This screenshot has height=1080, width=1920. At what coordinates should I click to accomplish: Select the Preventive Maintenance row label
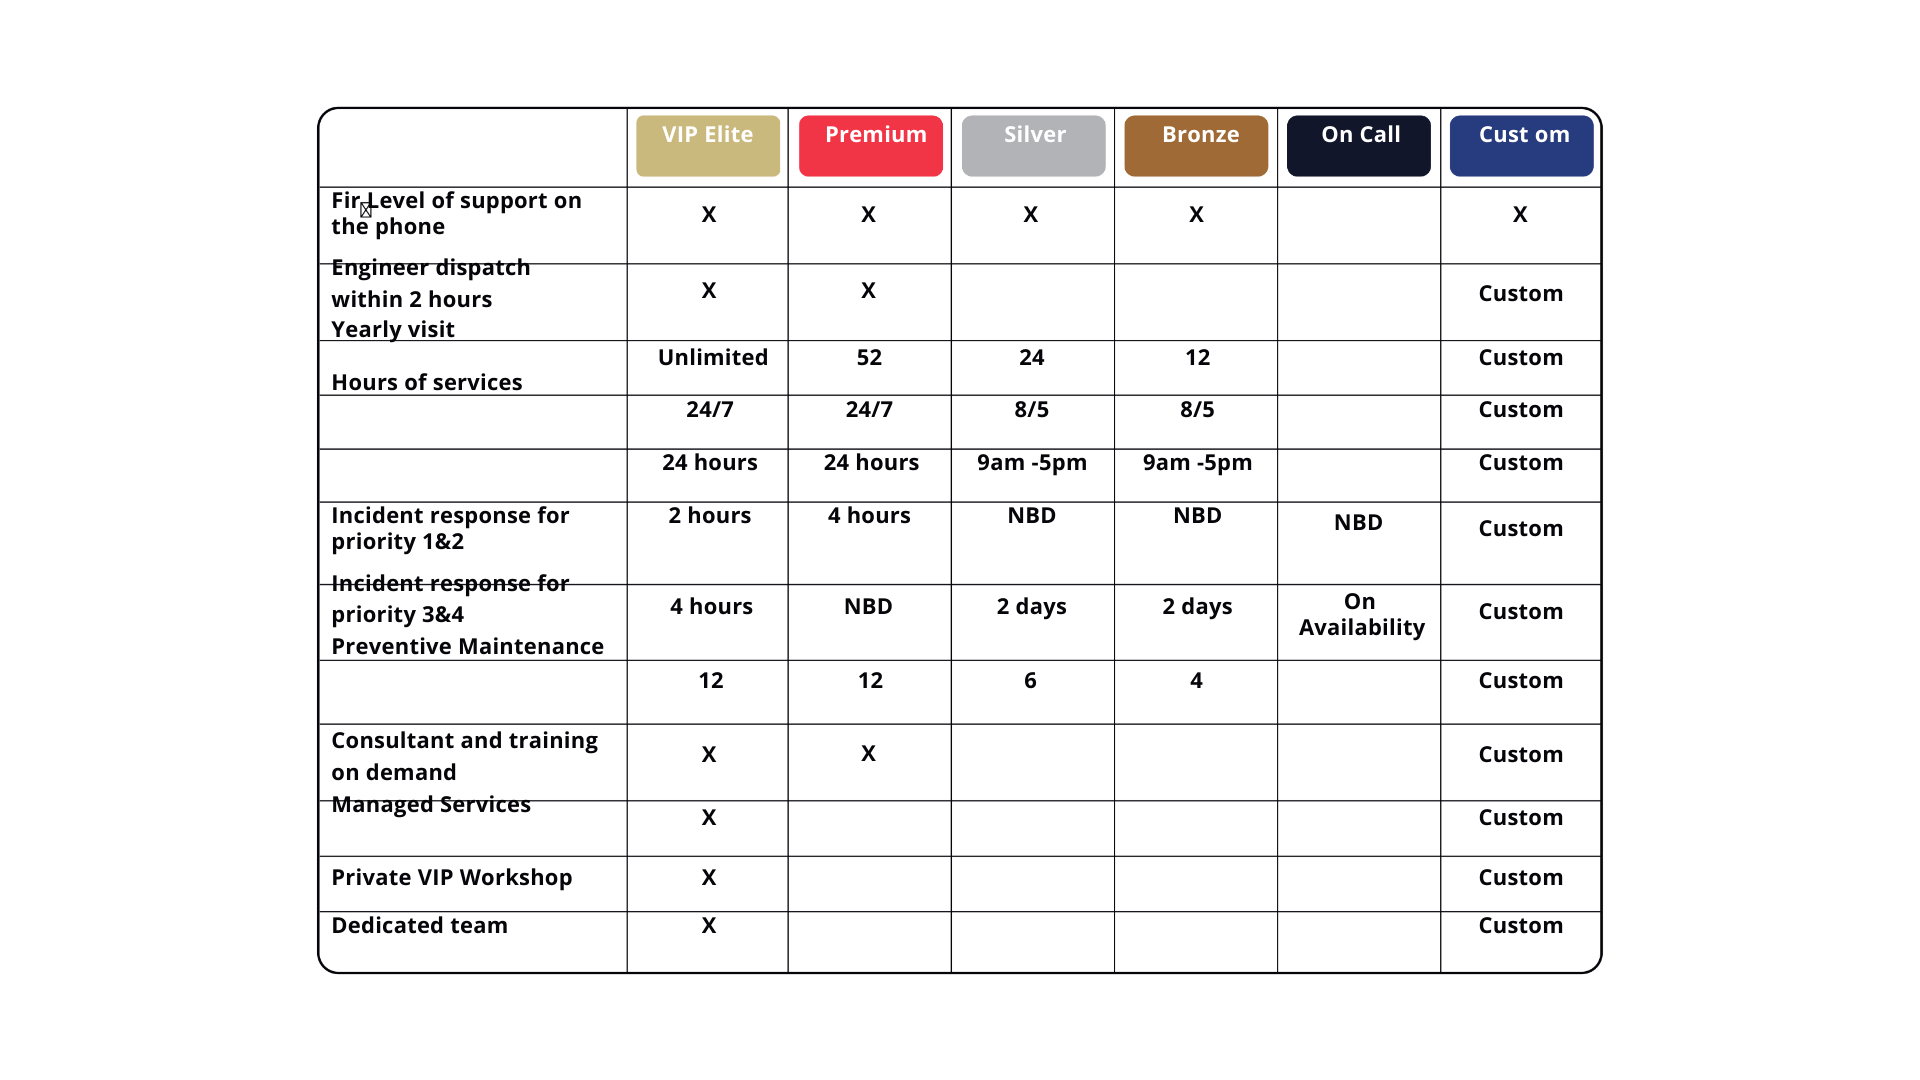coord(467,647)
